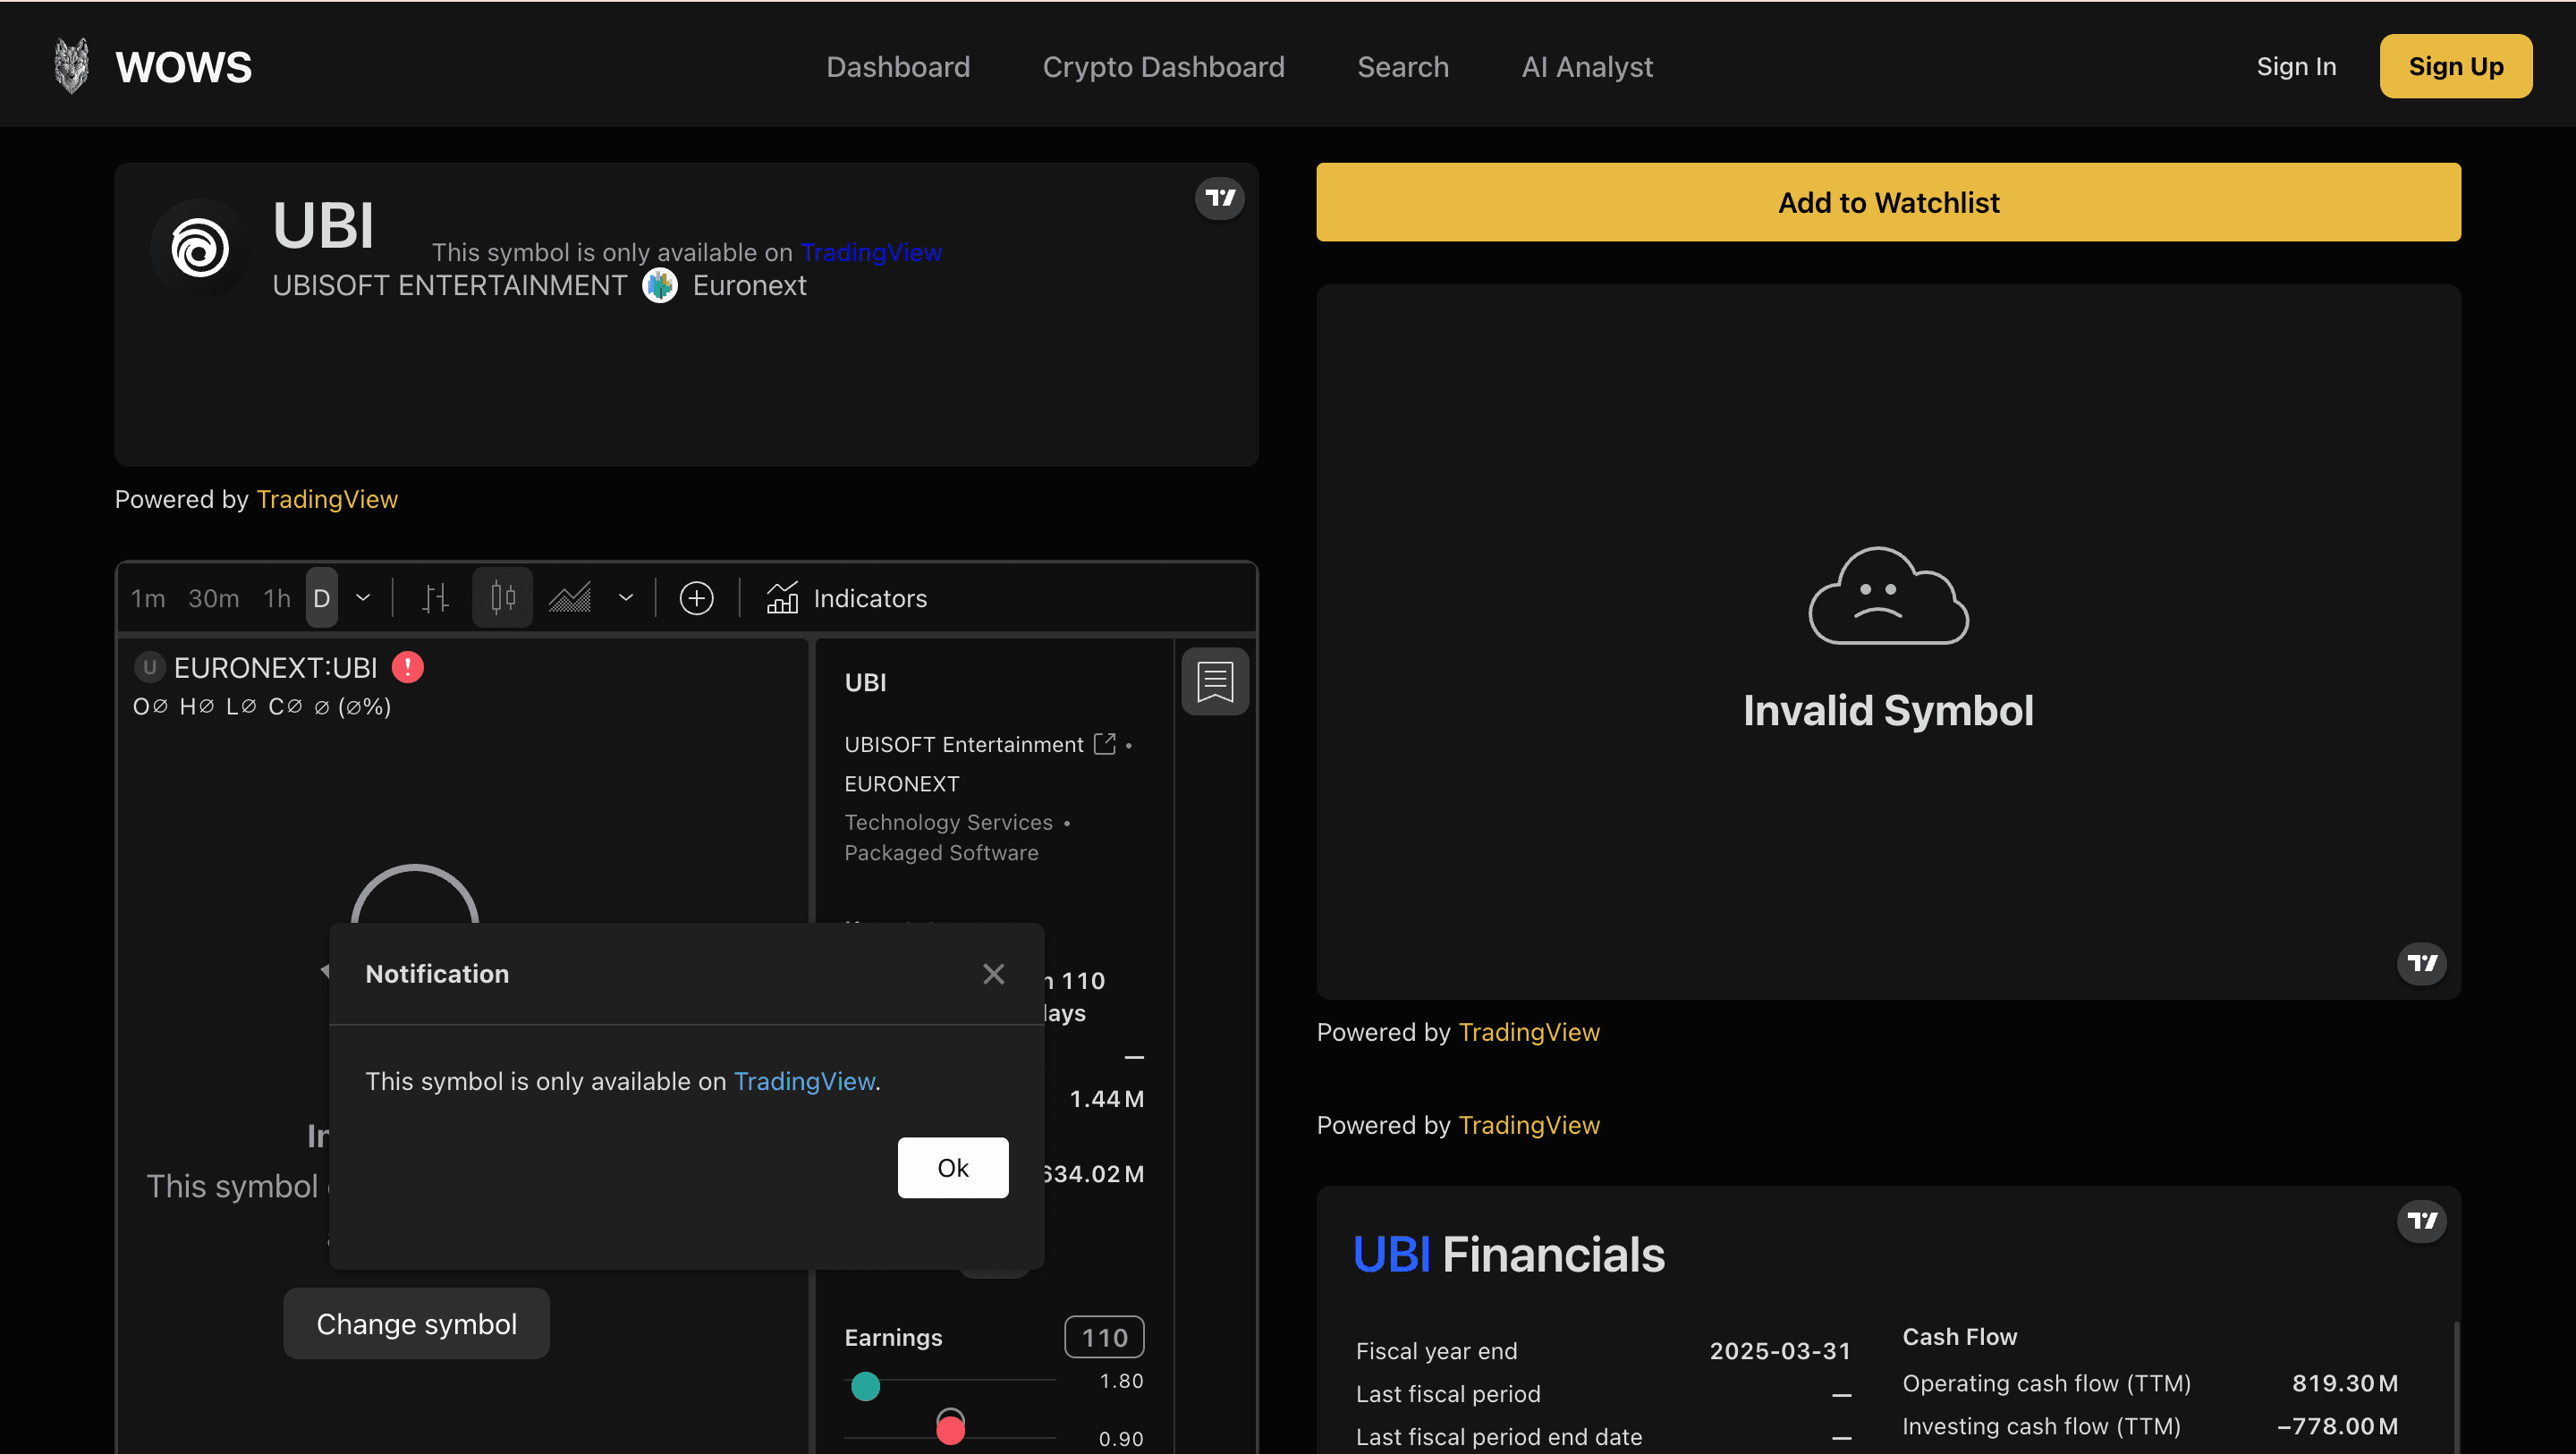Open the chart style dropdown arrow
This screenshot has width=2576, height=1454.
pos(625,597)
